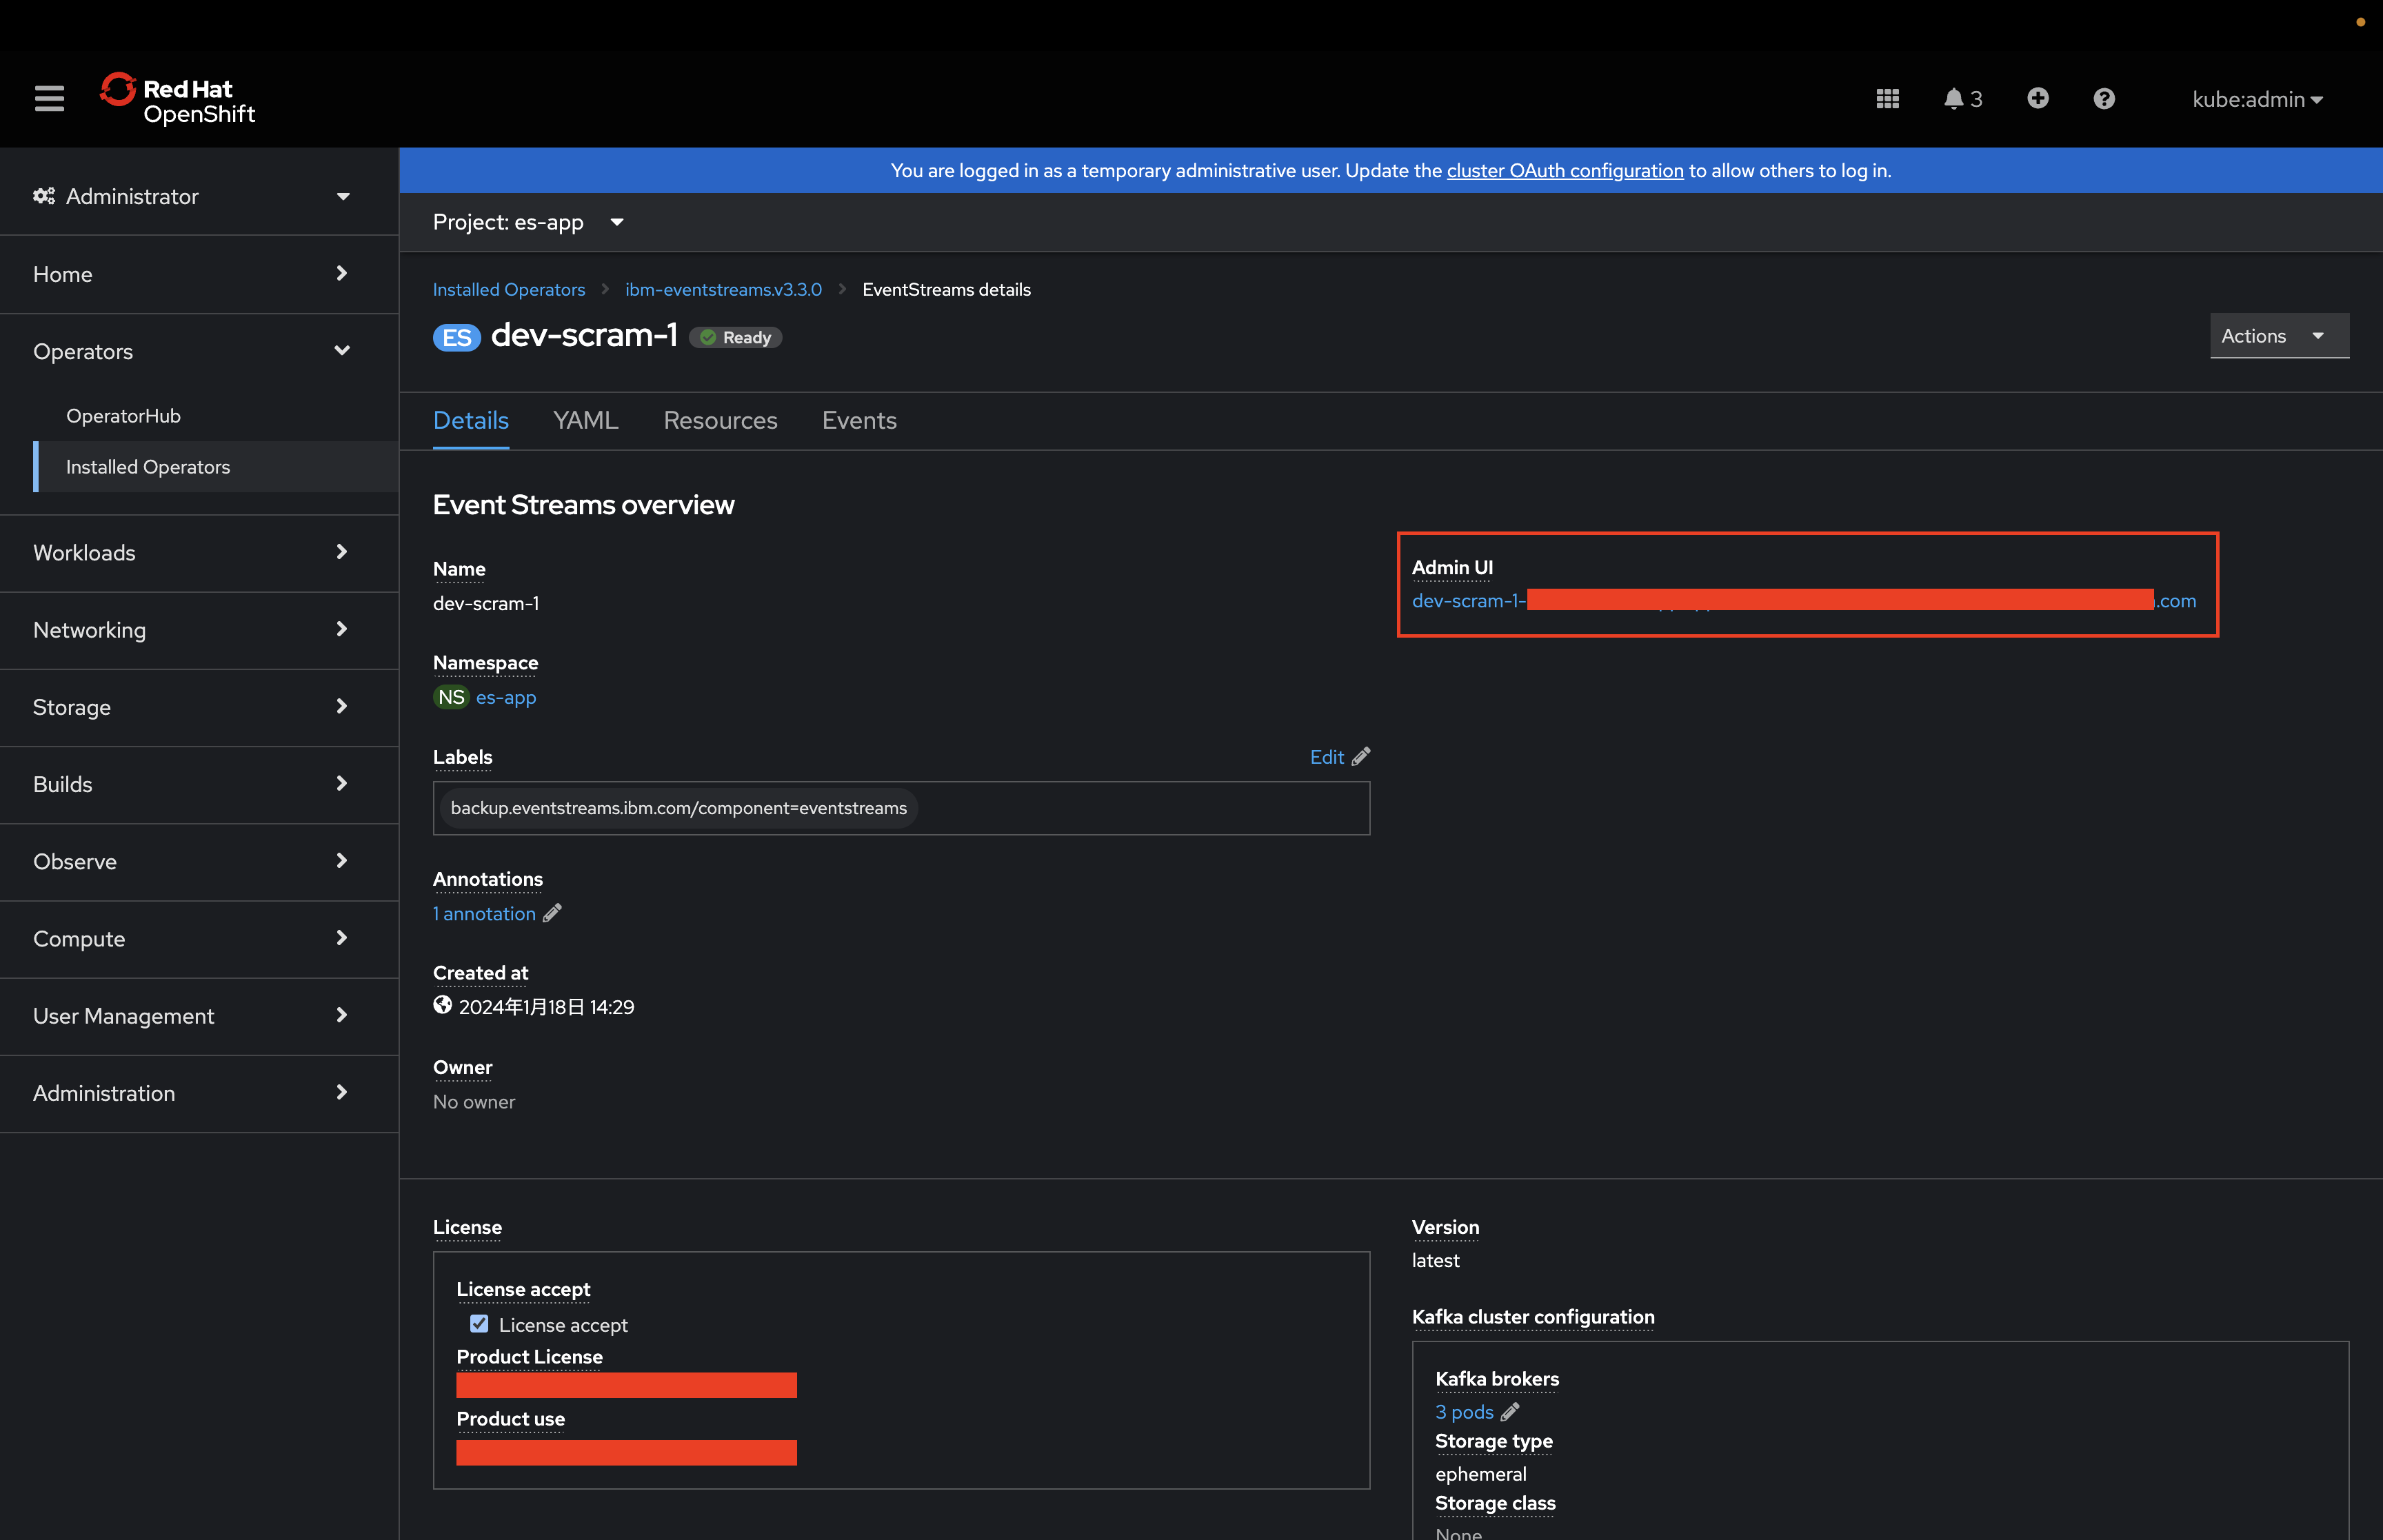Viewport: 2383px width, 1540px height.
Task: Click the backup.eventstreams label chip
Action: 678,807
